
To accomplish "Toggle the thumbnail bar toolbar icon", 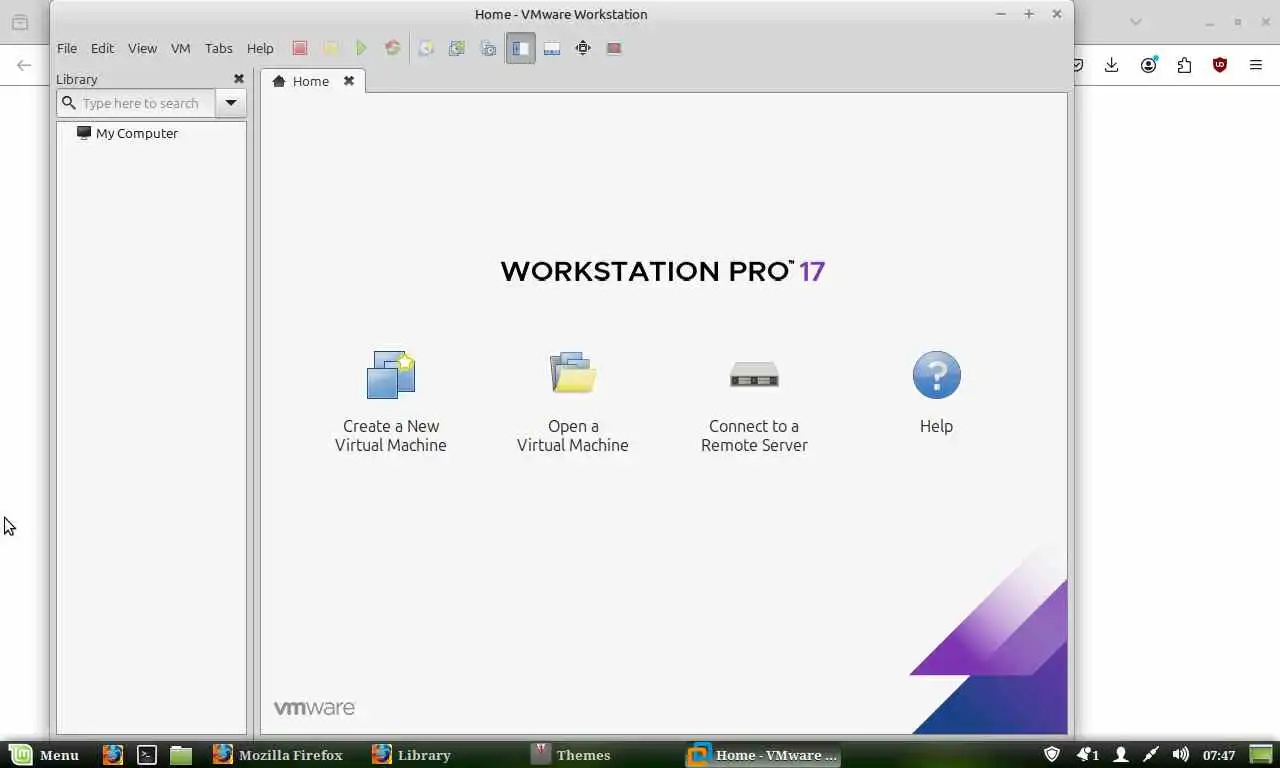I will (x=552, y=48).
